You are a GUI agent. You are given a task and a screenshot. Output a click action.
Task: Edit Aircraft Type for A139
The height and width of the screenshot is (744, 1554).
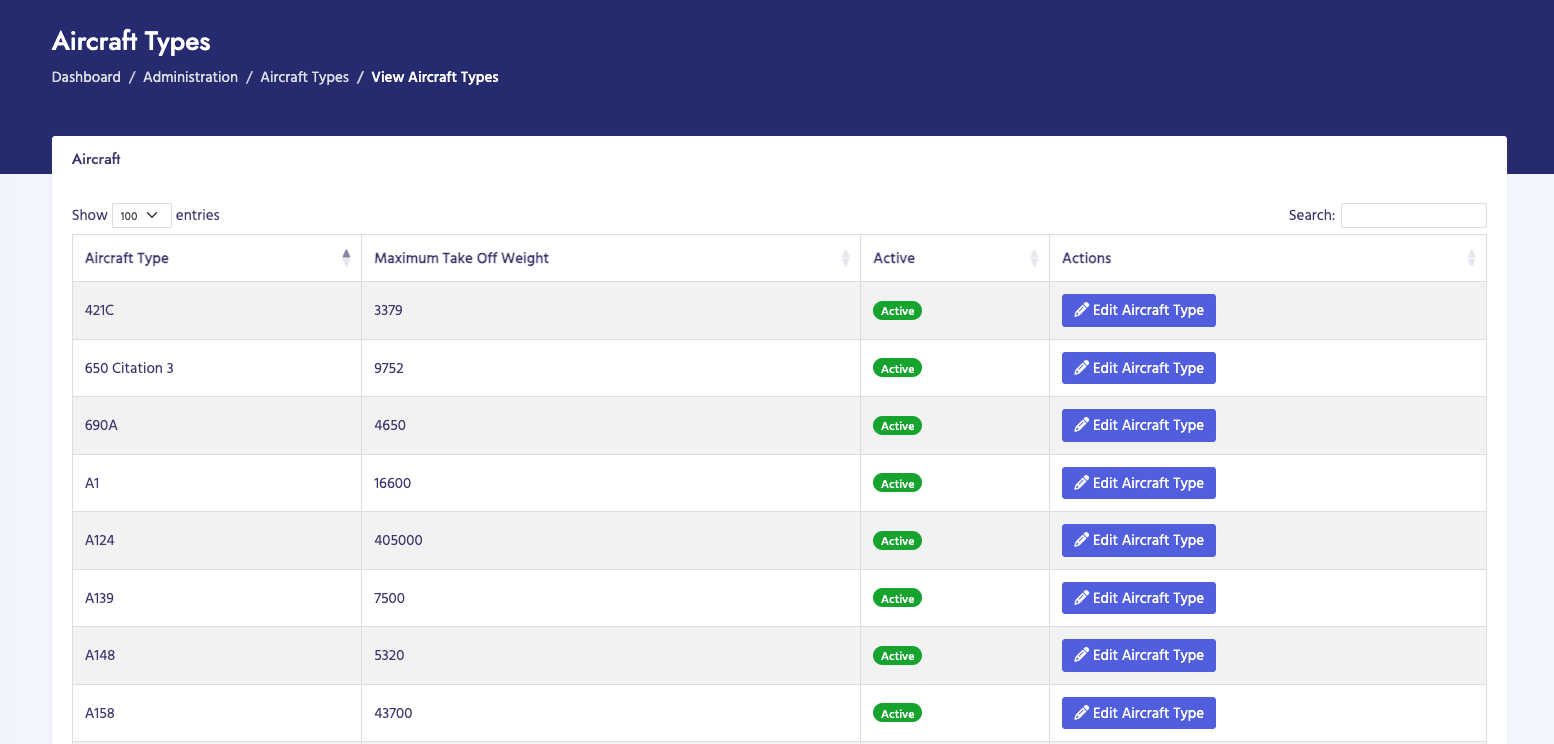(x=1138, y=598)
